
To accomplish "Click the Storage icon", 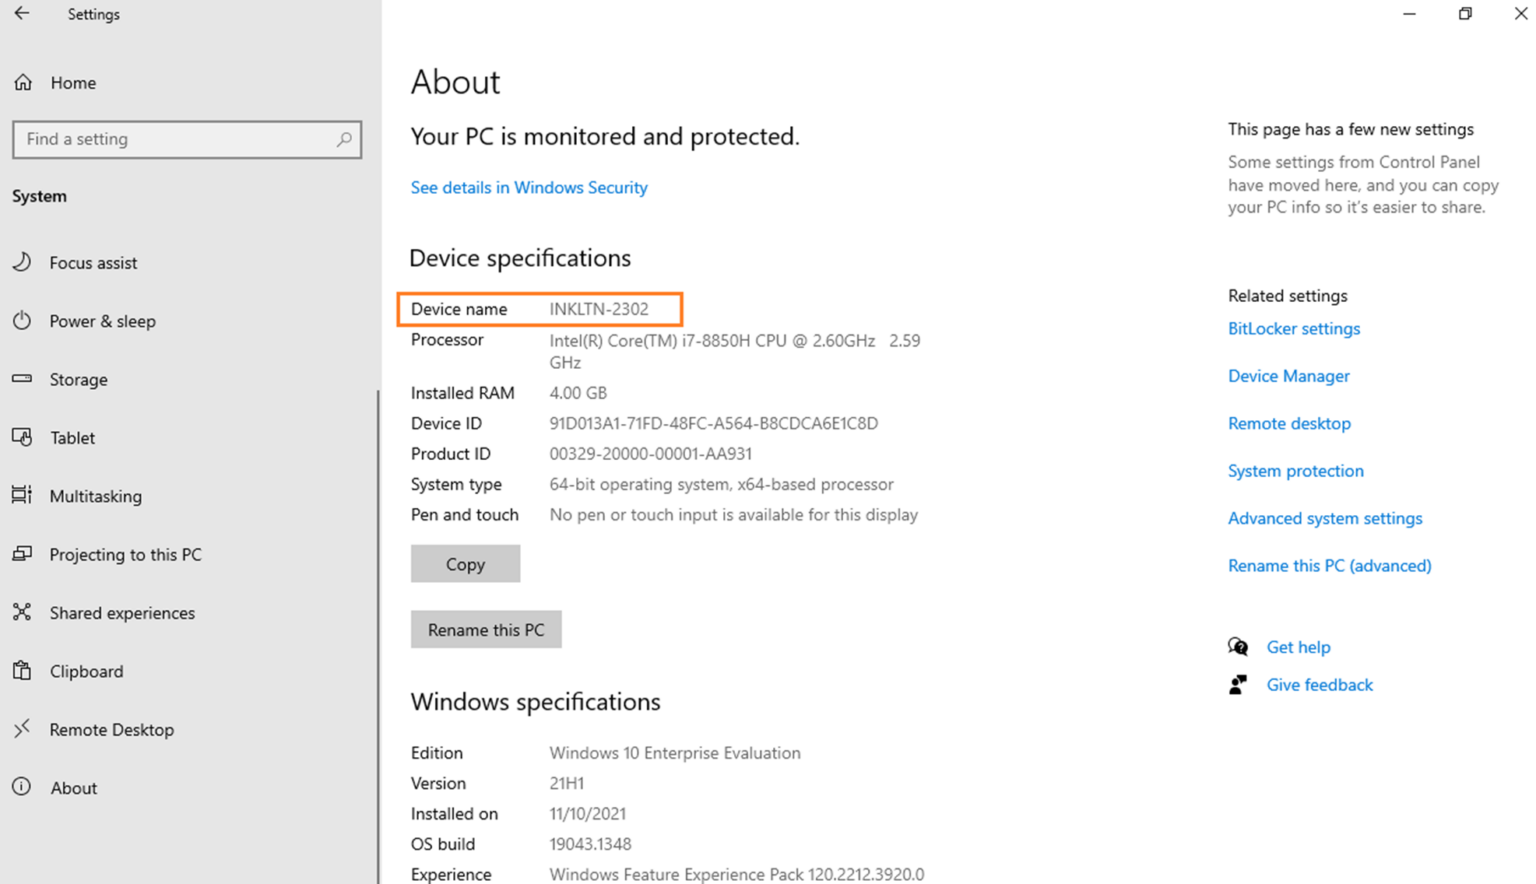I will tap(23, 379).
